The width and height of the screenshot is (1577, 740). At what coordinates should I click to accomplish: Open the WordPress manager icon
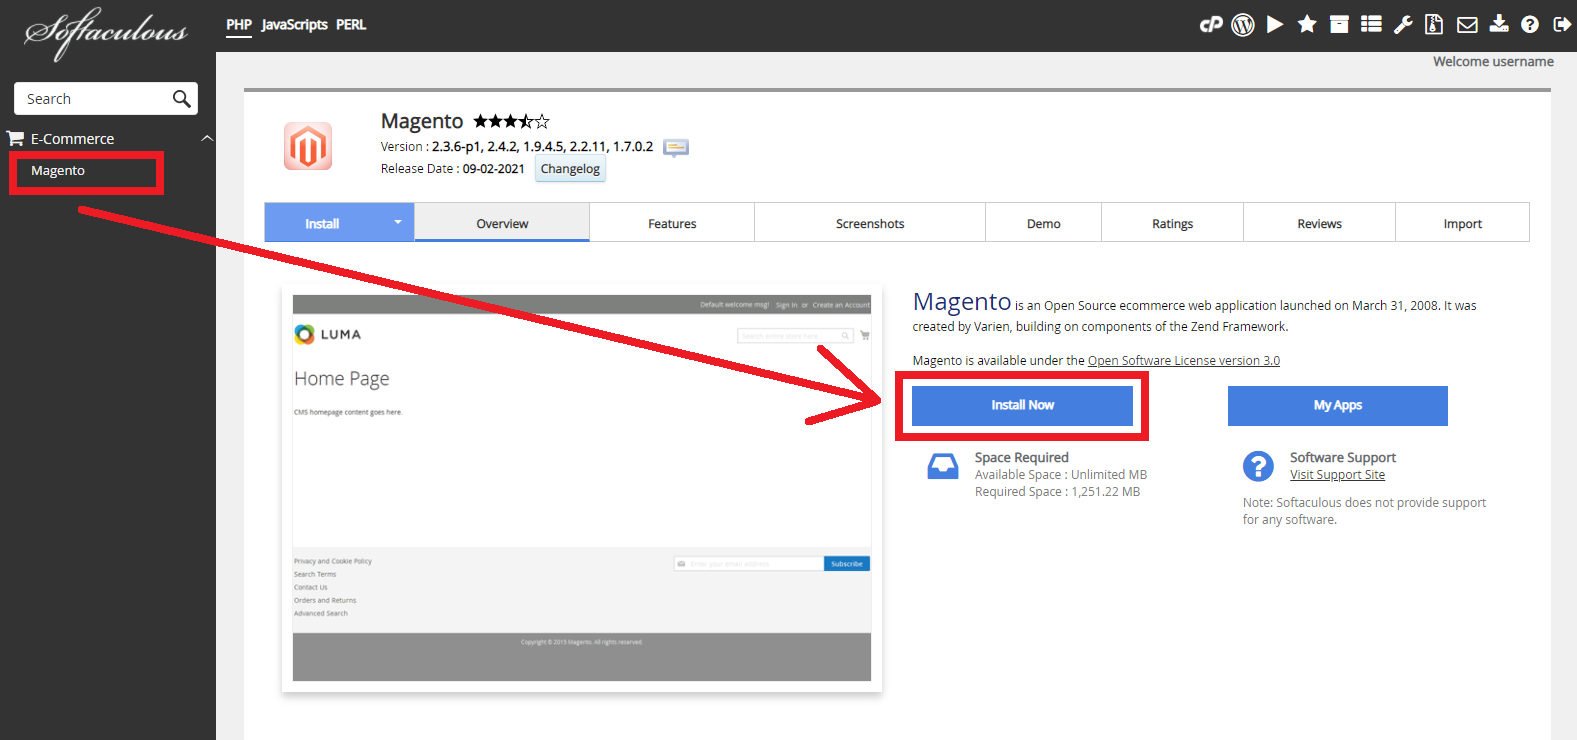tap(1243, 25)
